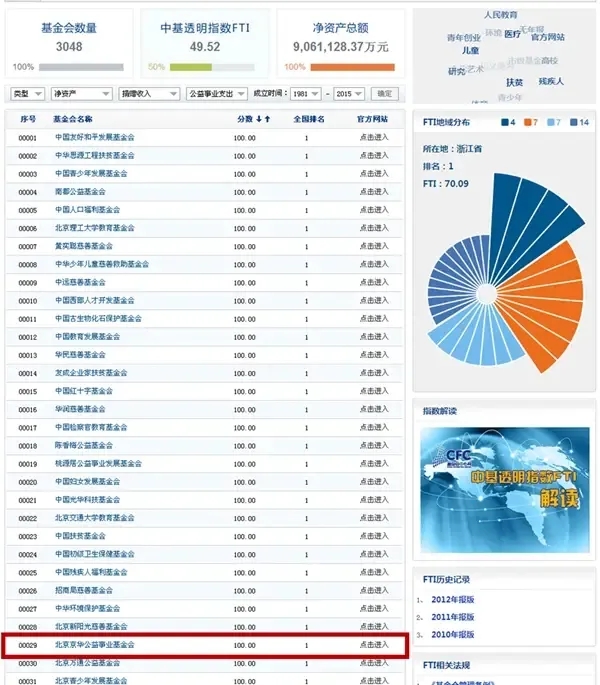Expand the 净资产 filter dropdown

pos(76,93)
